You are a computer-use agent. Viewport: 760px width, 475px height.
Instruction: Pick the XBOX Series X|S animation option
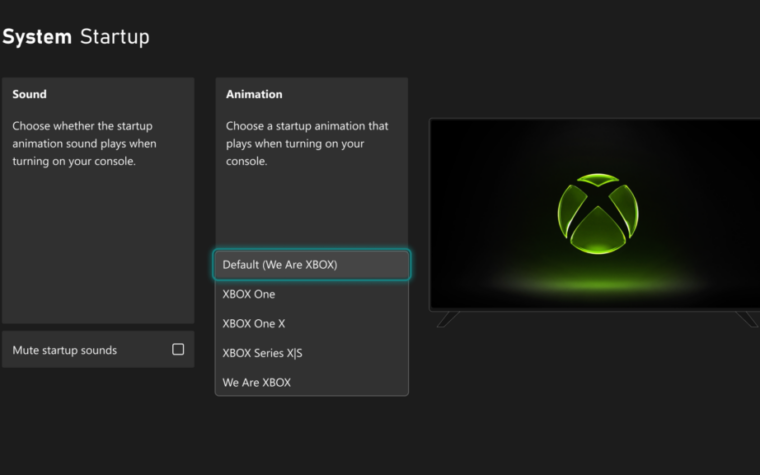point(312,353)
